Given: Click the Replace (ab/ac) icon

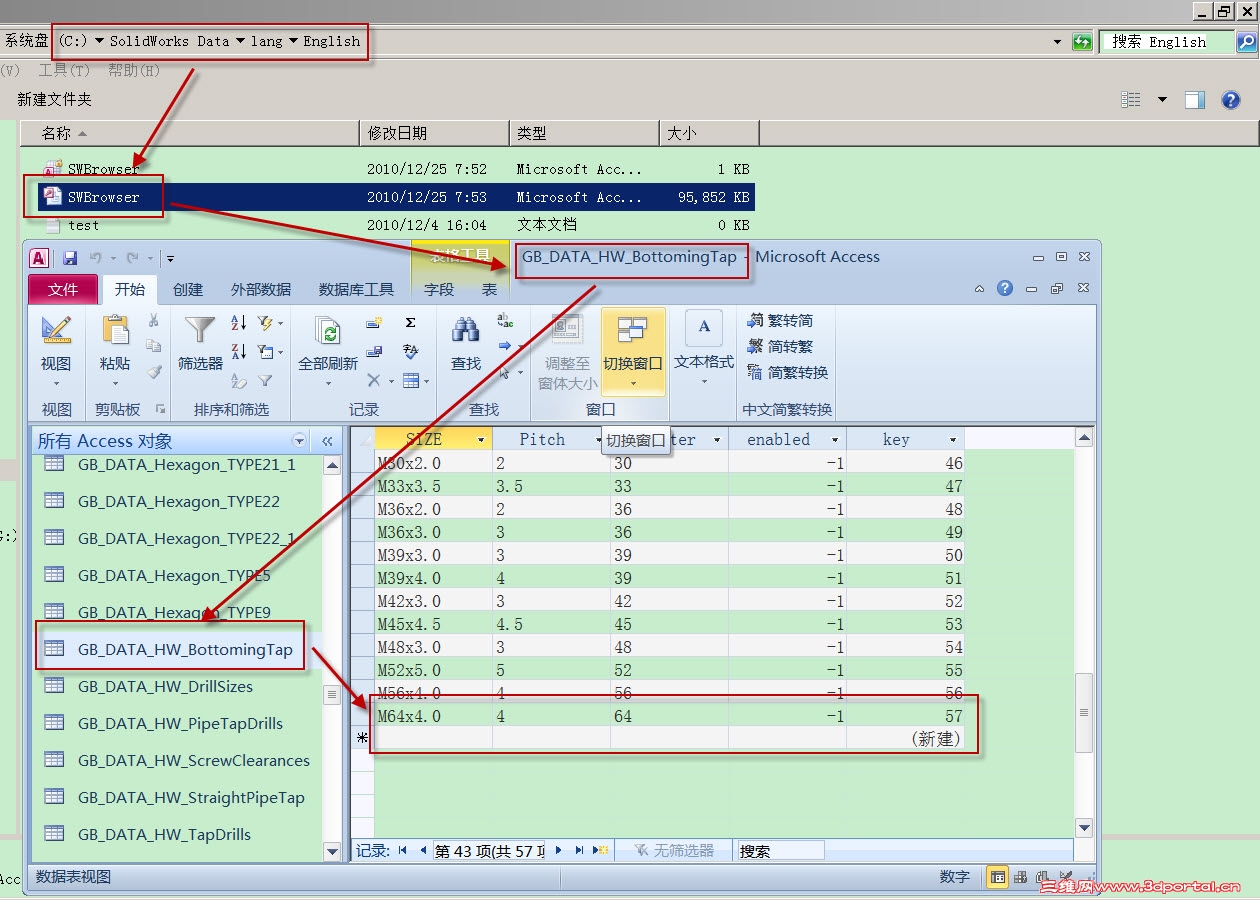Looking at the screenshot, I should pos(506,321).
